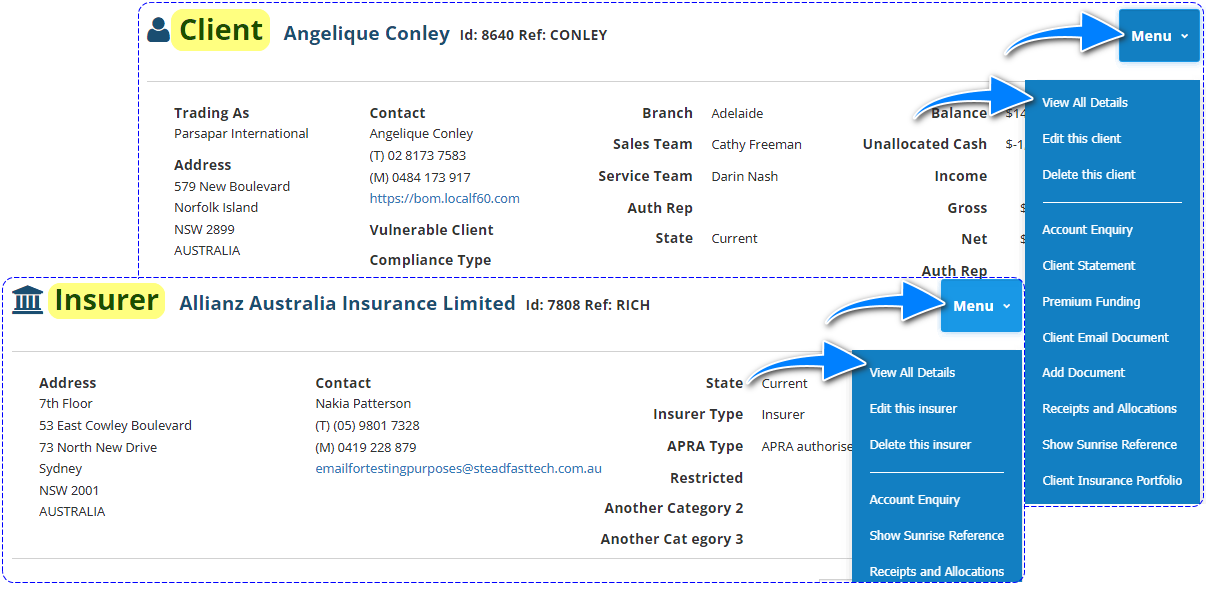The image size is (1206, 590).
Task: Select Delete this client option
Action: [x=1088, y=174]
